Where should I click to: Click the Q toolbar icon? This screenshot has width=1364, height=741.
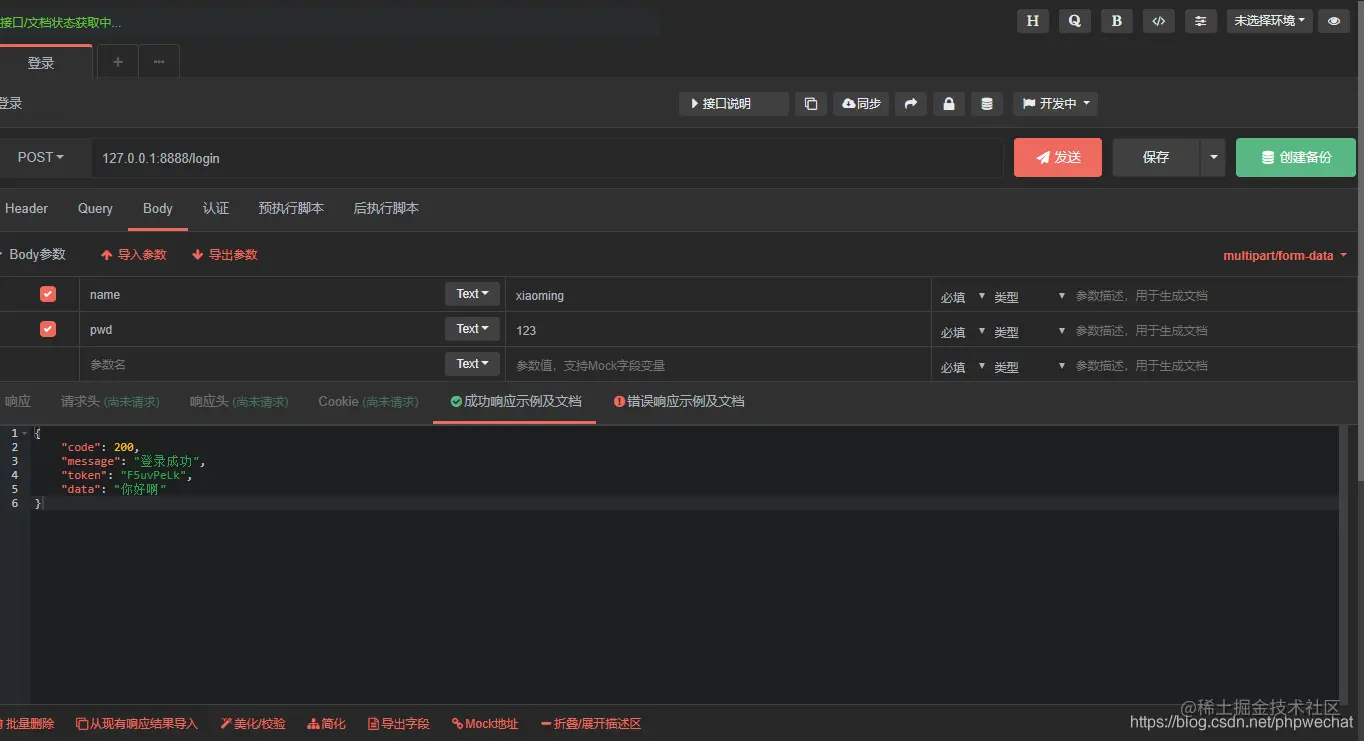(x=1075, y=21)
